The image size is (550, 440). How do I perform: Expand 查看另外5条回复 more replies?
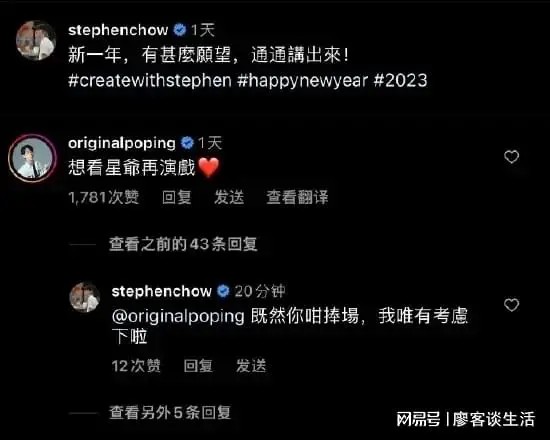tap(170, 413)
